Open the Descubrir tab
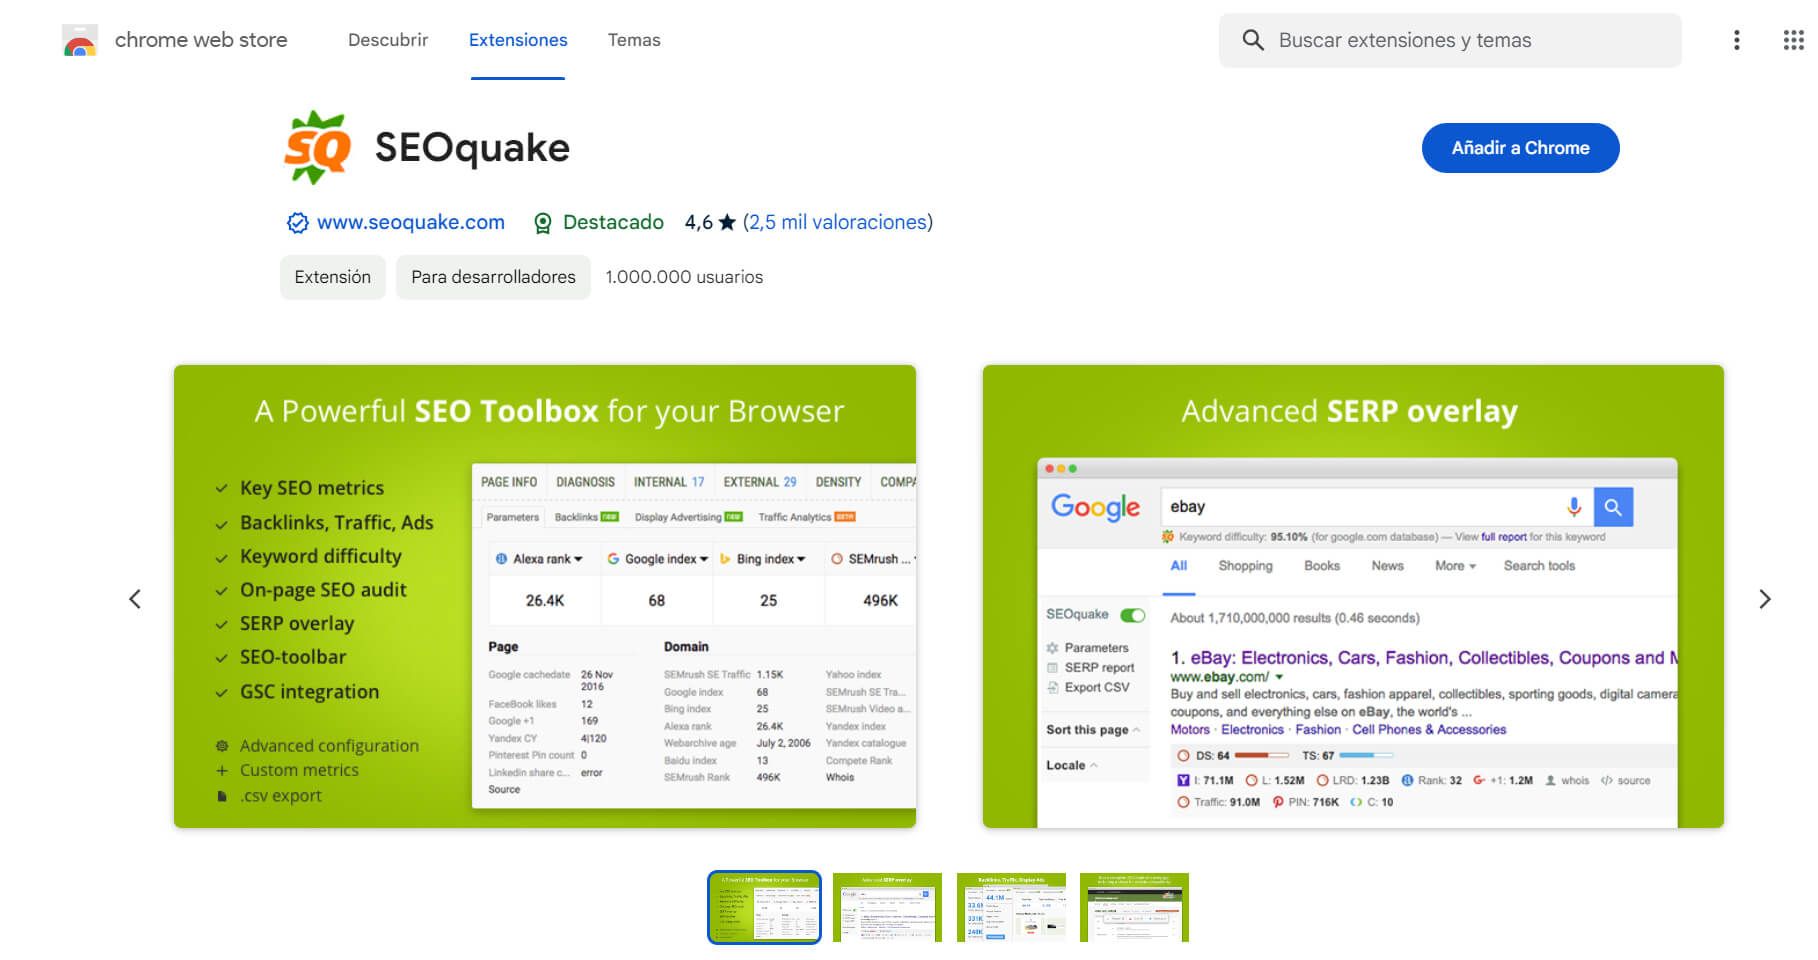 [388, 40]
